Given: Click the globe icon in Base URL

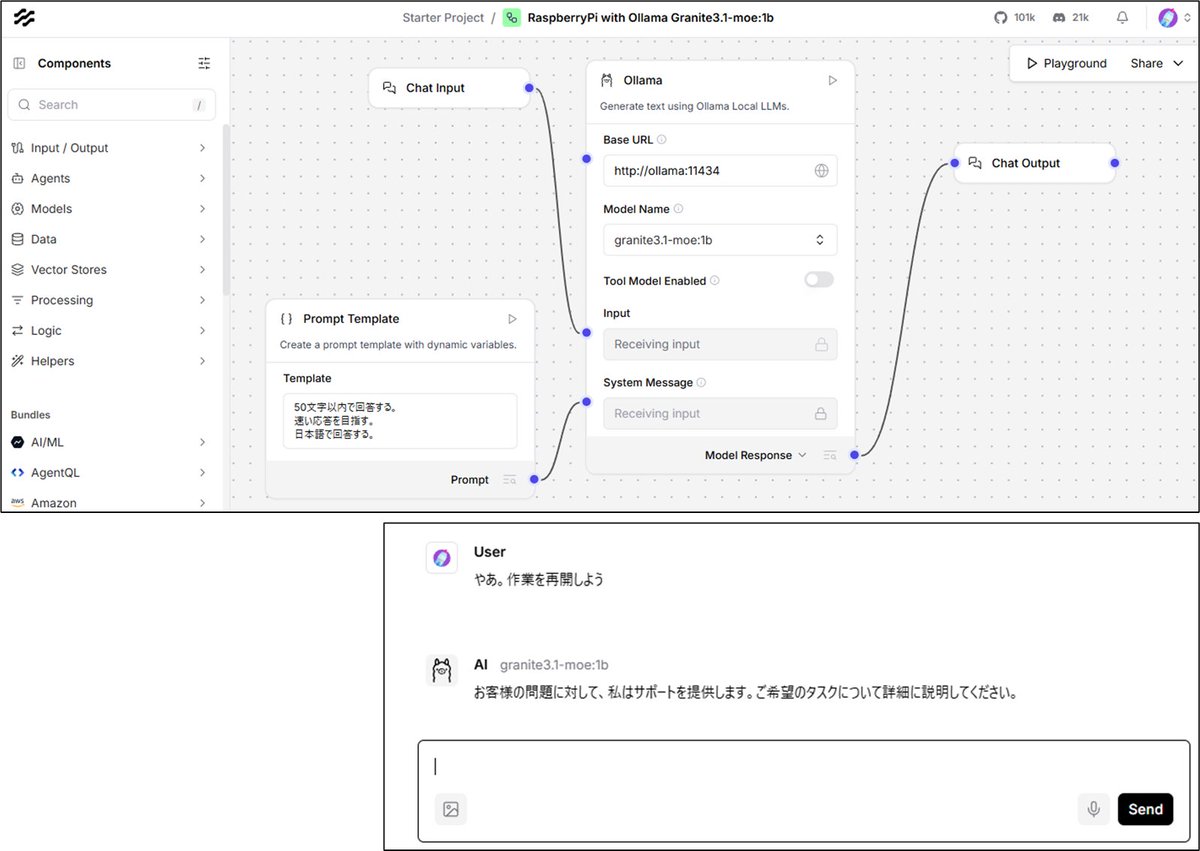Looking at the screenshot, I should [x=822, y=171].
